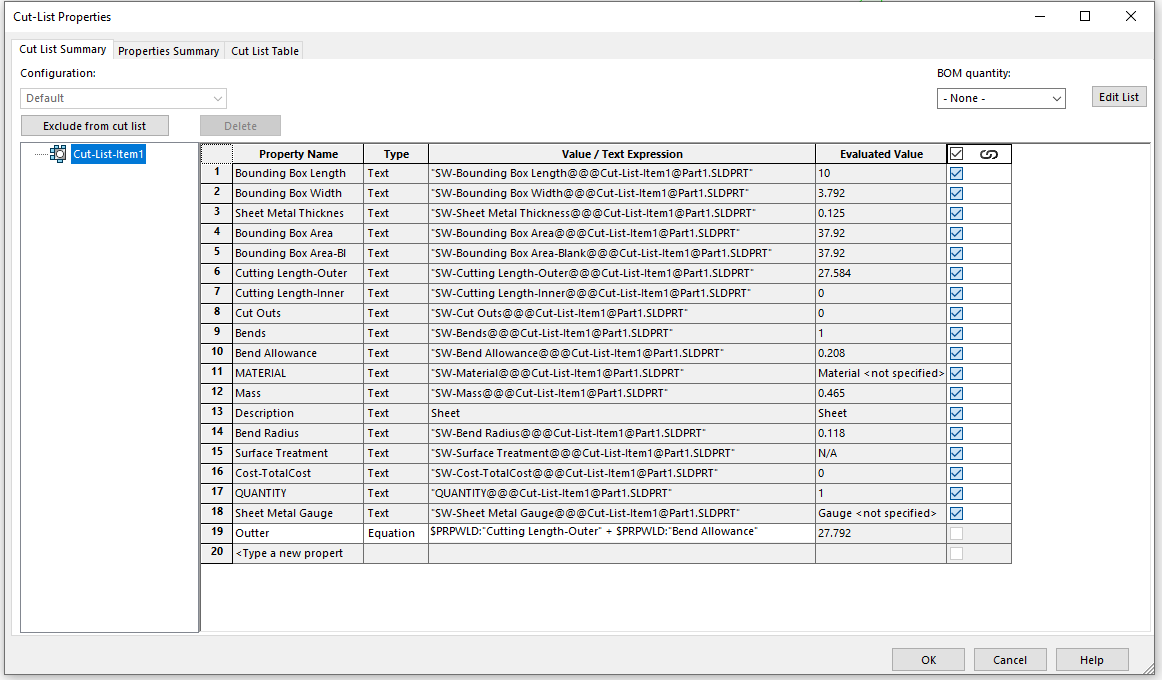Click the Property Name column header
1162x680 pixels.
point(298,154)
